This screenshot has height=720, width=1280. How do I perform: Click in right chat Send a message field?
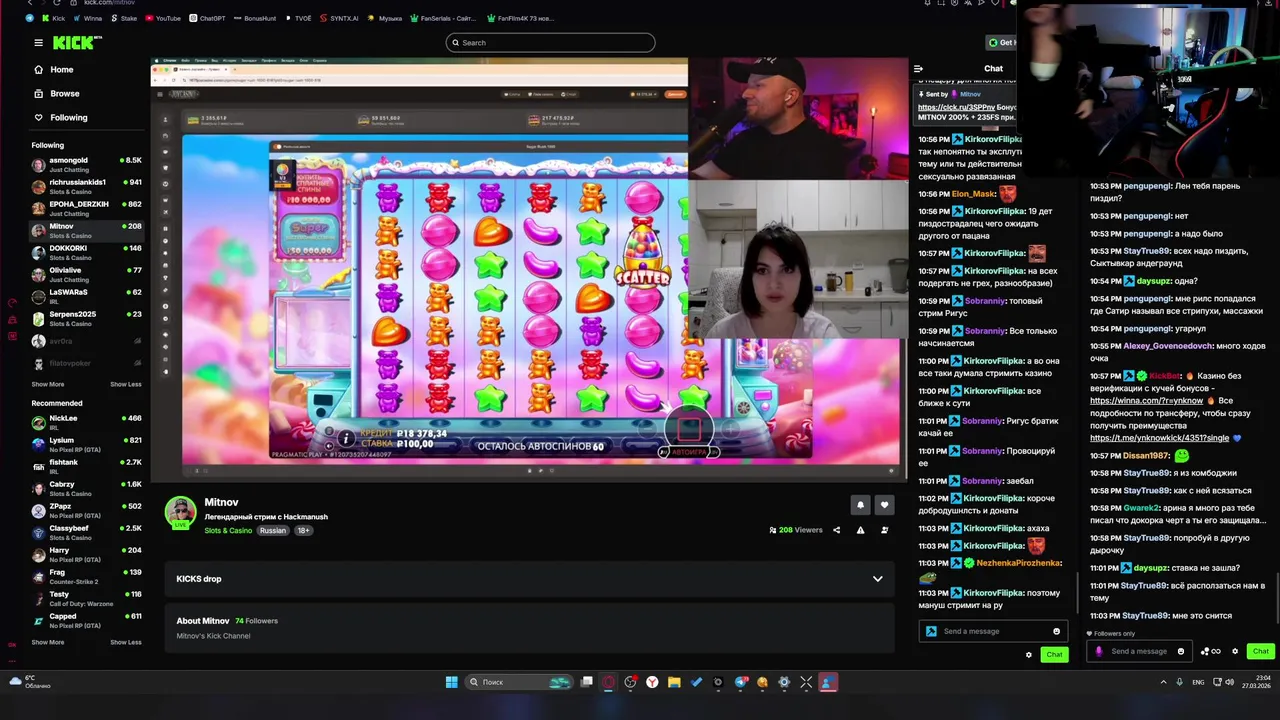pos(1139,651)
